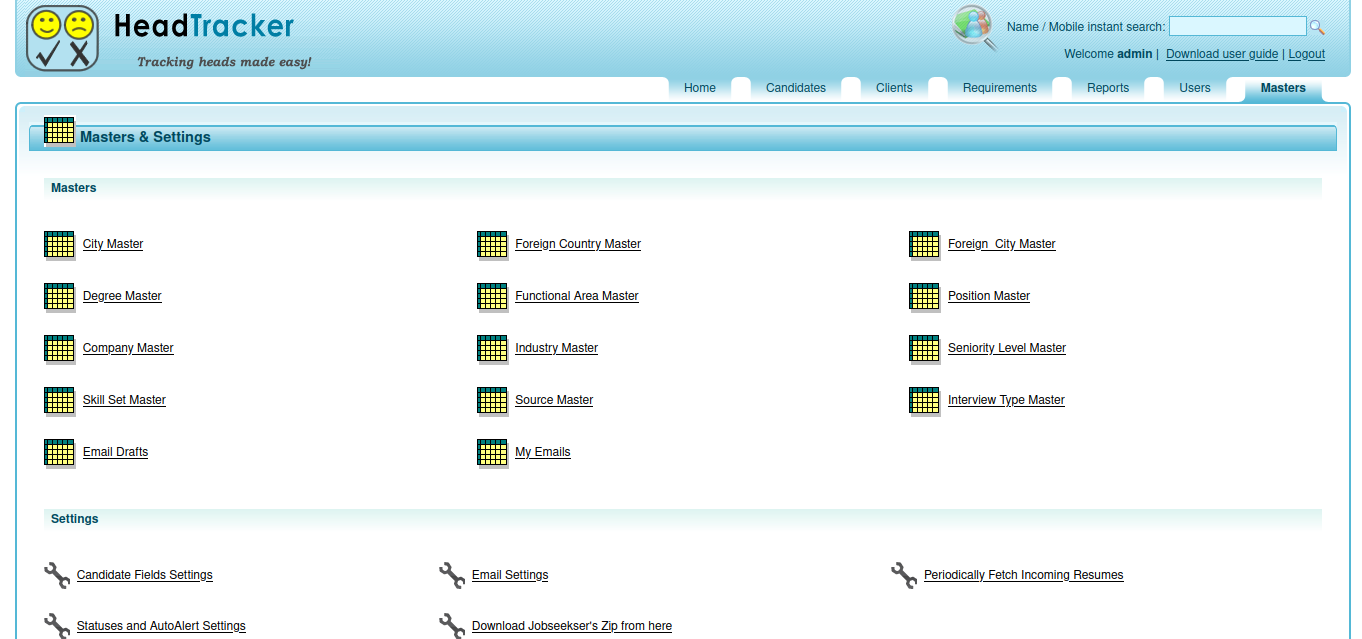
Task: Open the City Master link
Action: 113,244
